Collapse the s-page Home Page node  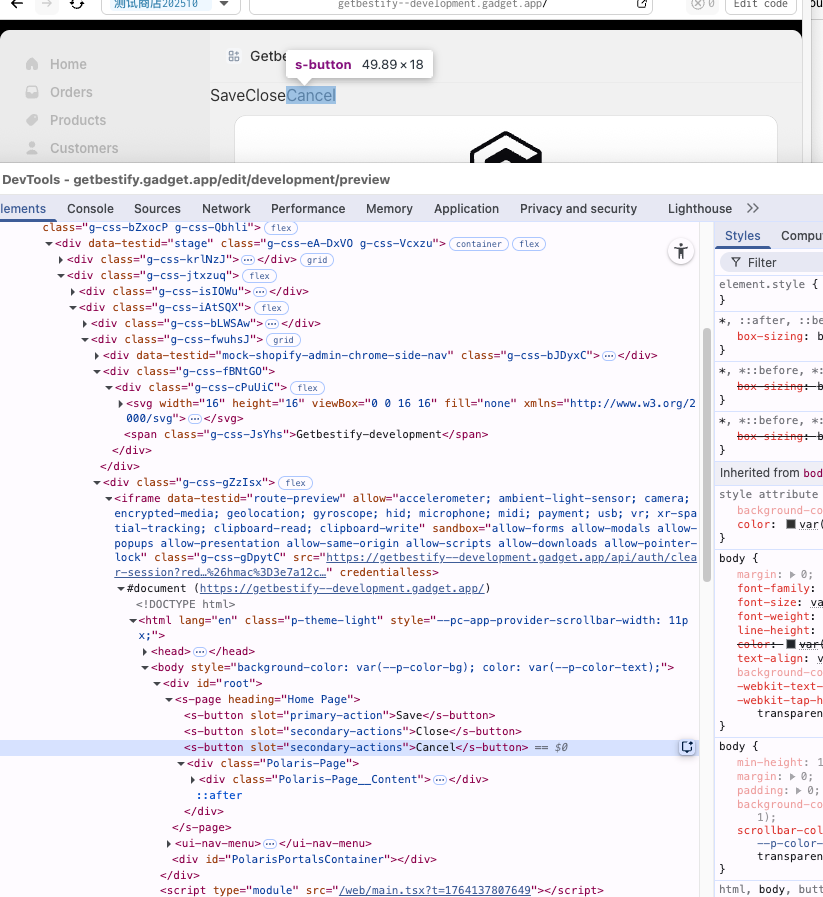tap(168, 699)
